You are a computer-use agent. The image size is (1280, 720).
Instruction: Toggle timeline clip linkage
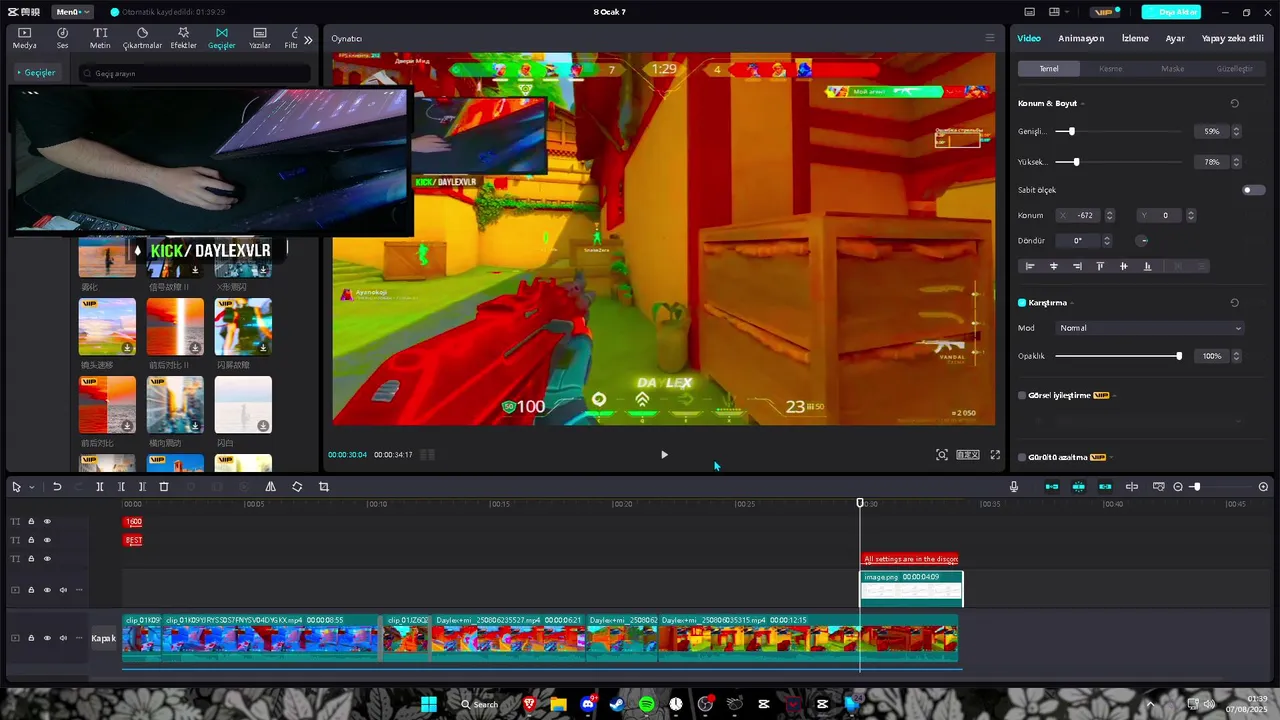pos(1105,487)
